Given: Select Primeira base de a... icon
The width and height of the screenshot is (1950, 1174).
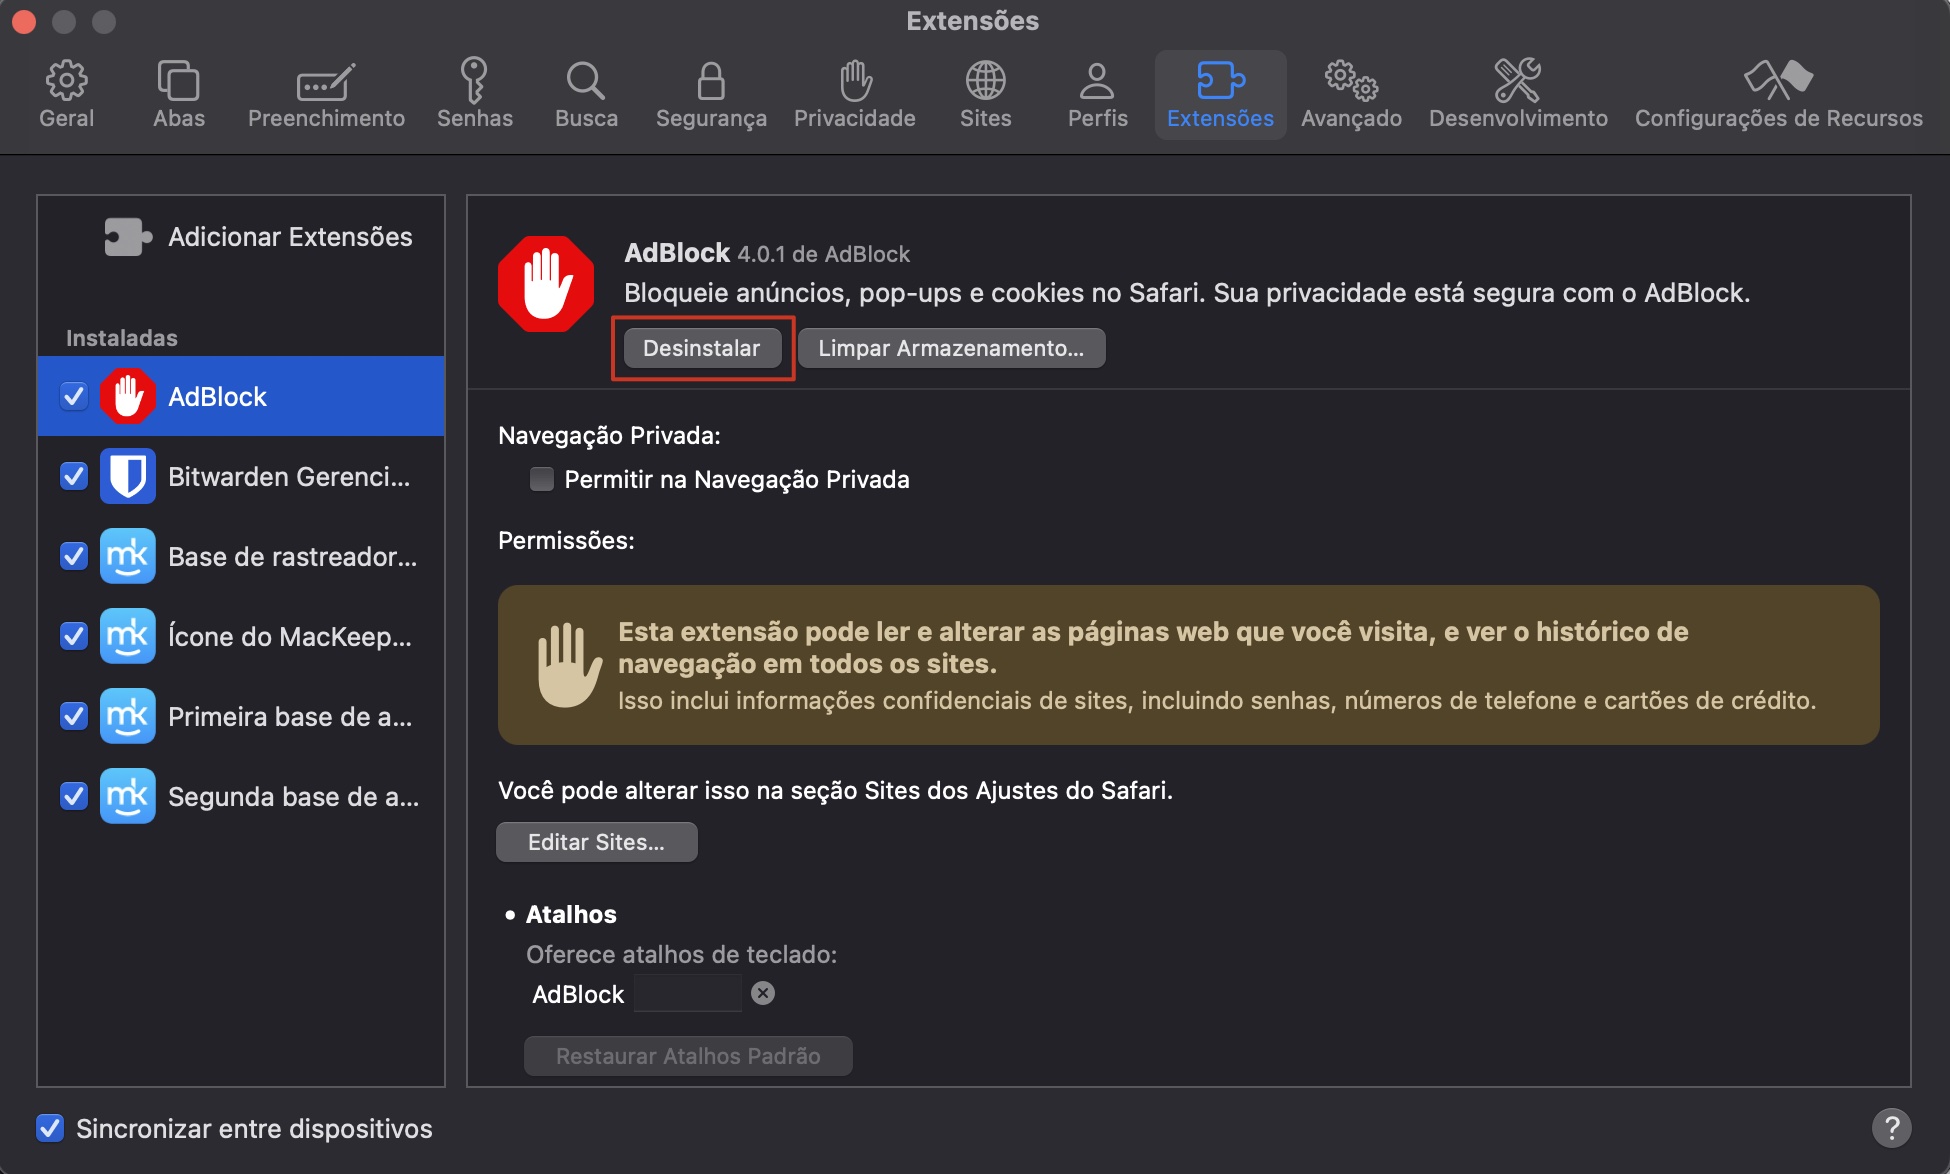Looking at the screenshot, I should click(128, 716).
